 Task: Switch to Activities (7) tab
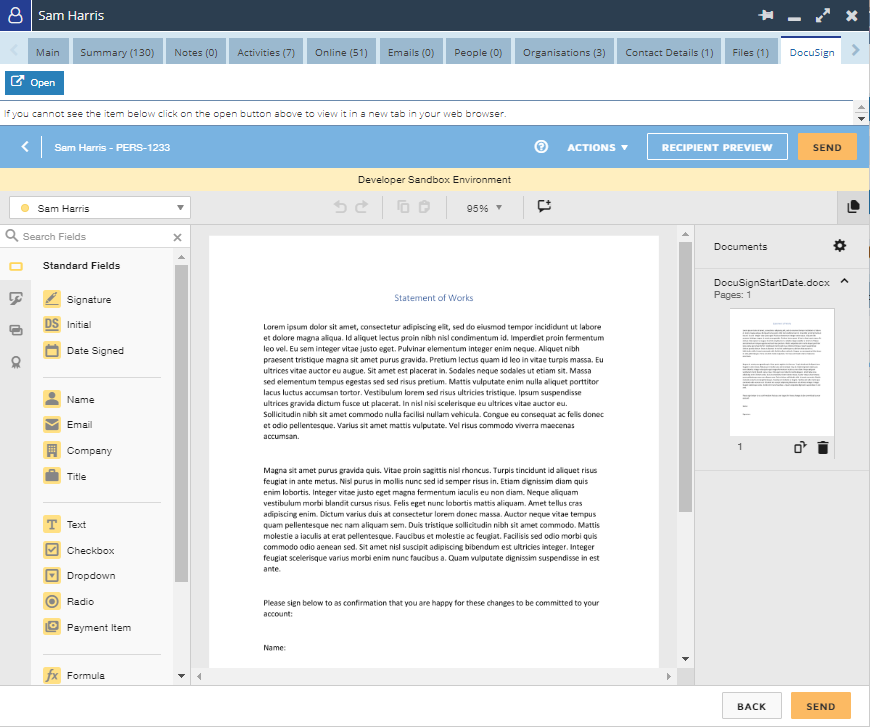point(266,52)
